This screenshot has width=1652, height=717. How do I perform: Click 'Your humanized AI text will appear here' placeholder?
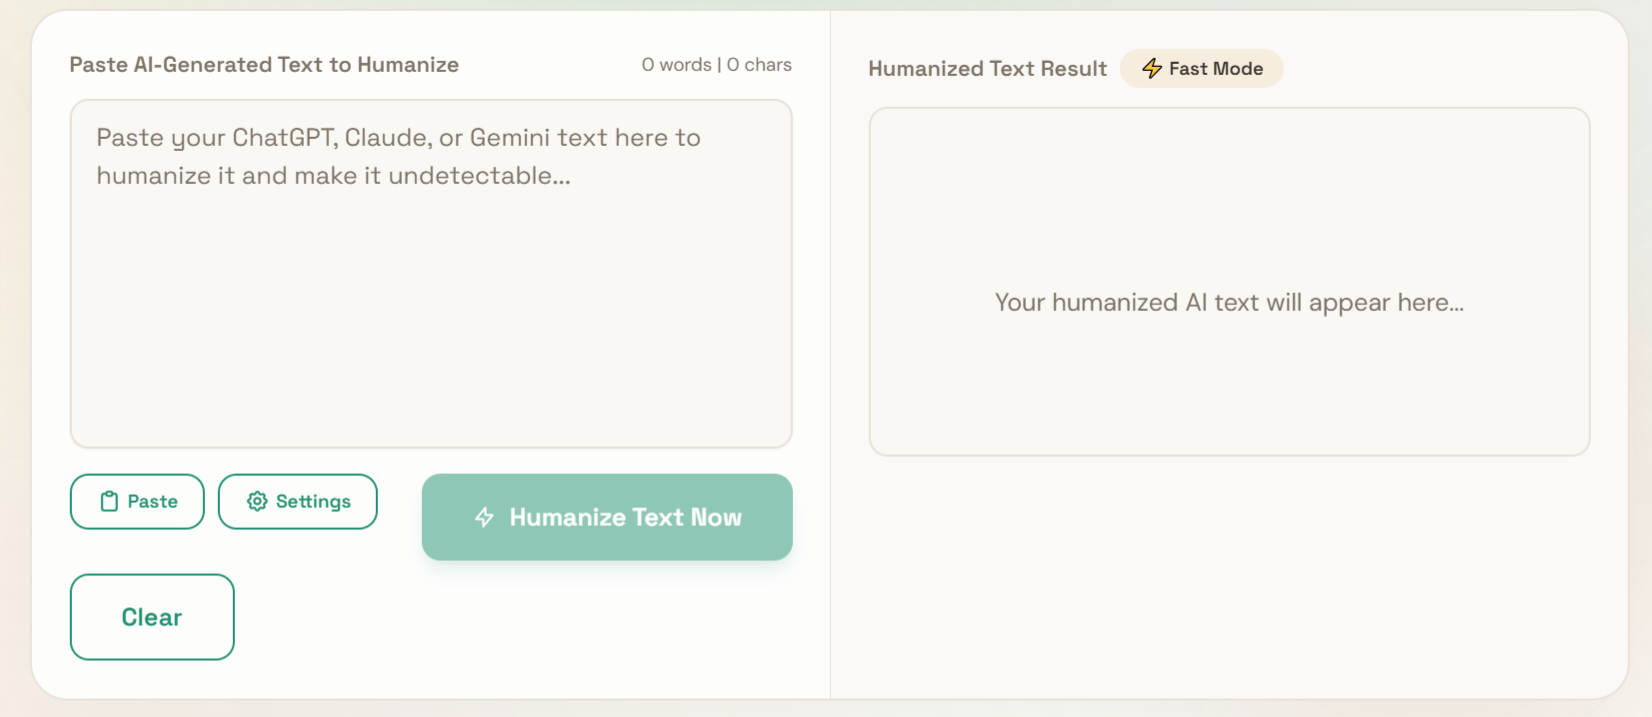(1229, 303)
